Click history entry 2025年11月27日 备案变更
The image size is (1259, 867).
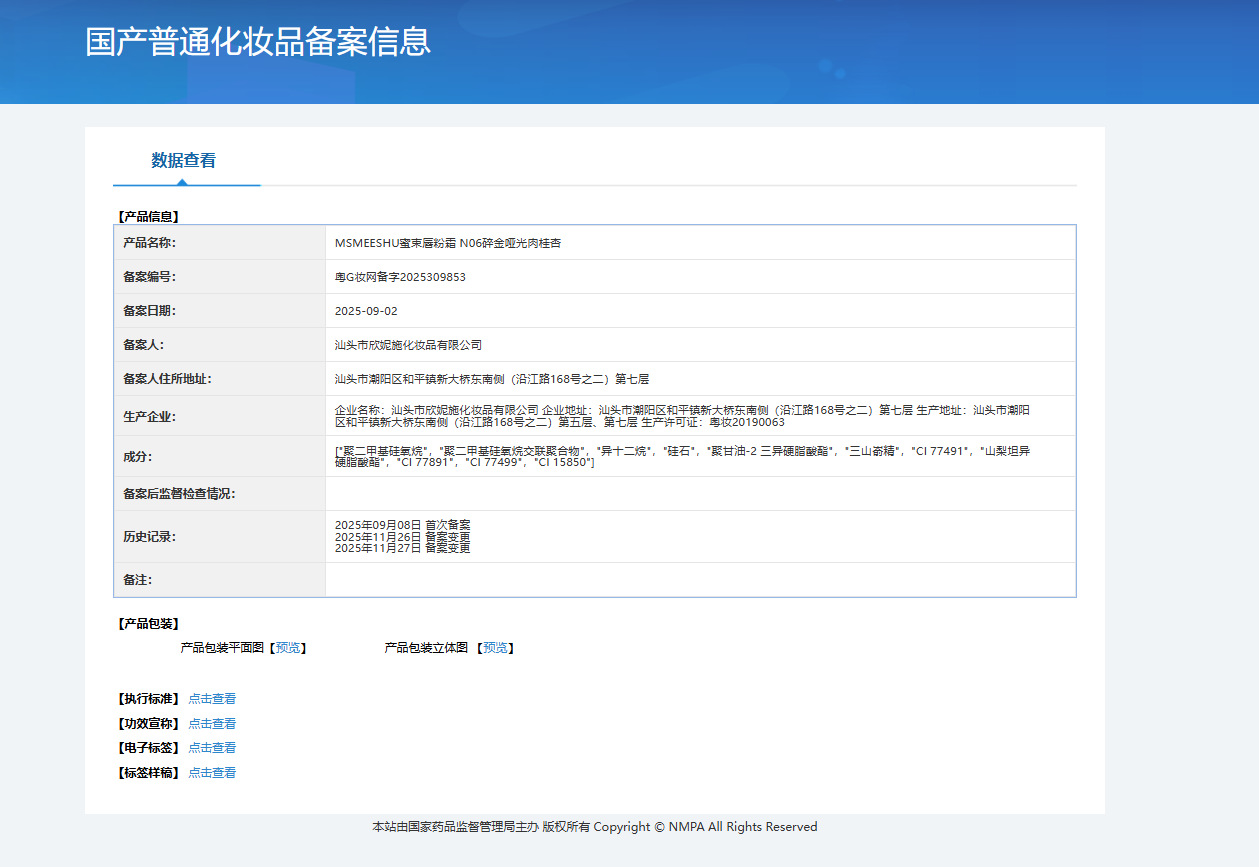402,548
